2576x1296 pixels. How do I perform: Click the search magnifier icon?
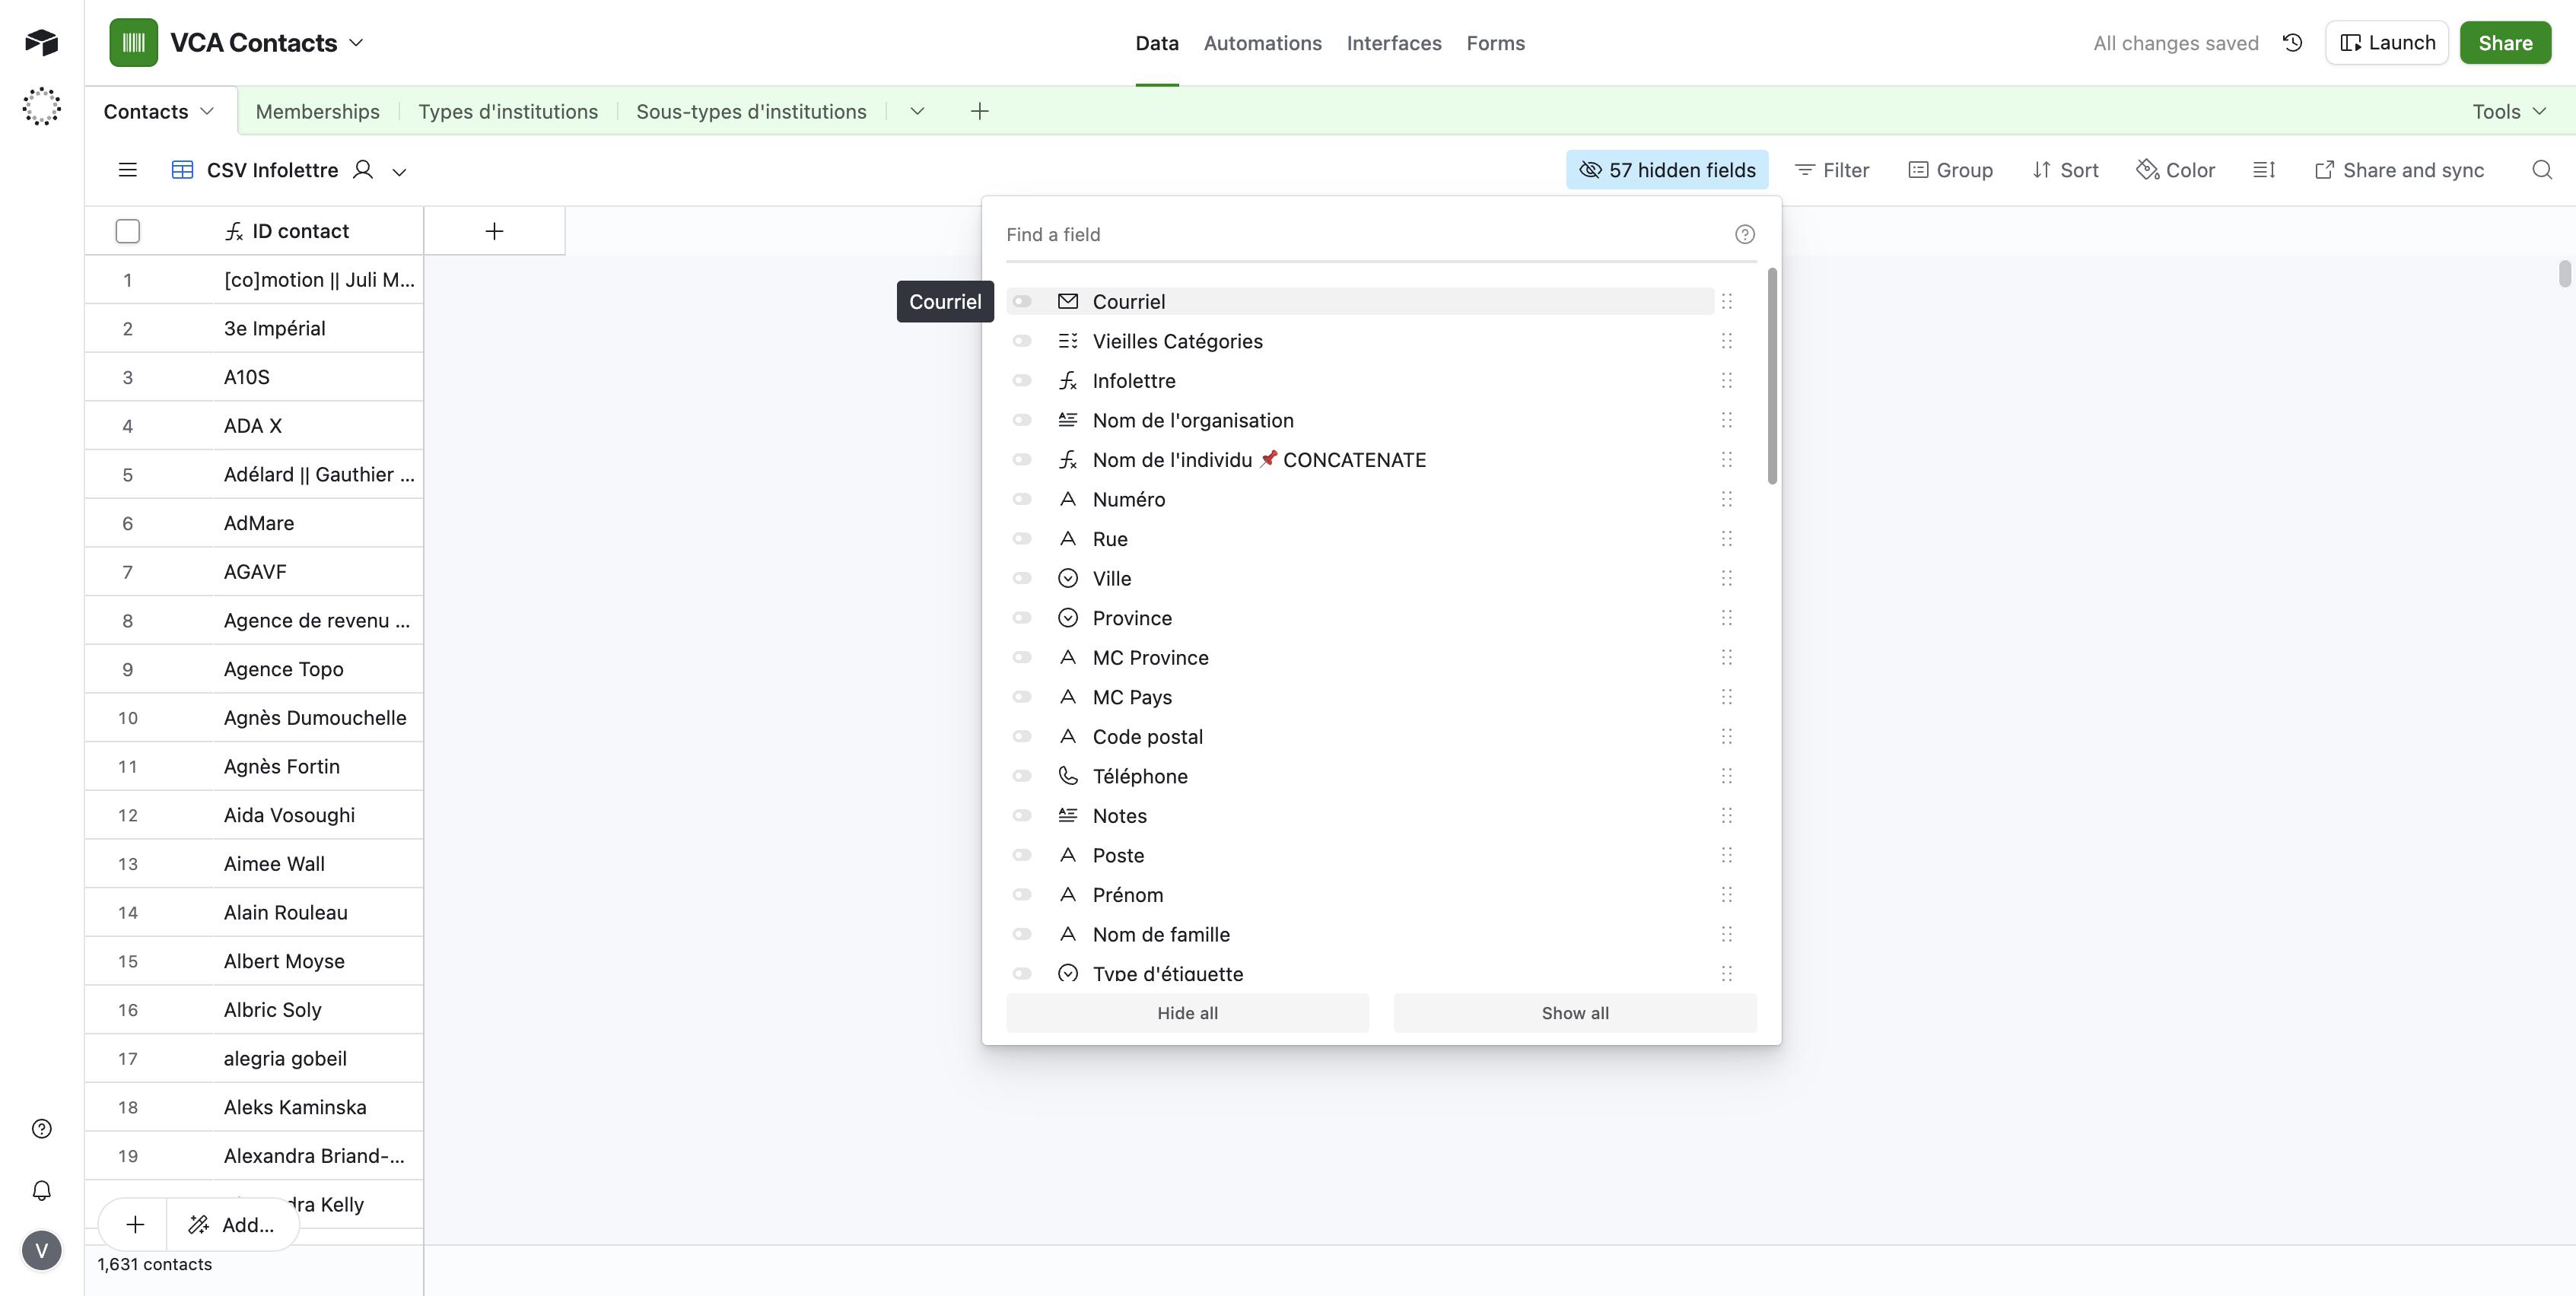click(2541, 170)
